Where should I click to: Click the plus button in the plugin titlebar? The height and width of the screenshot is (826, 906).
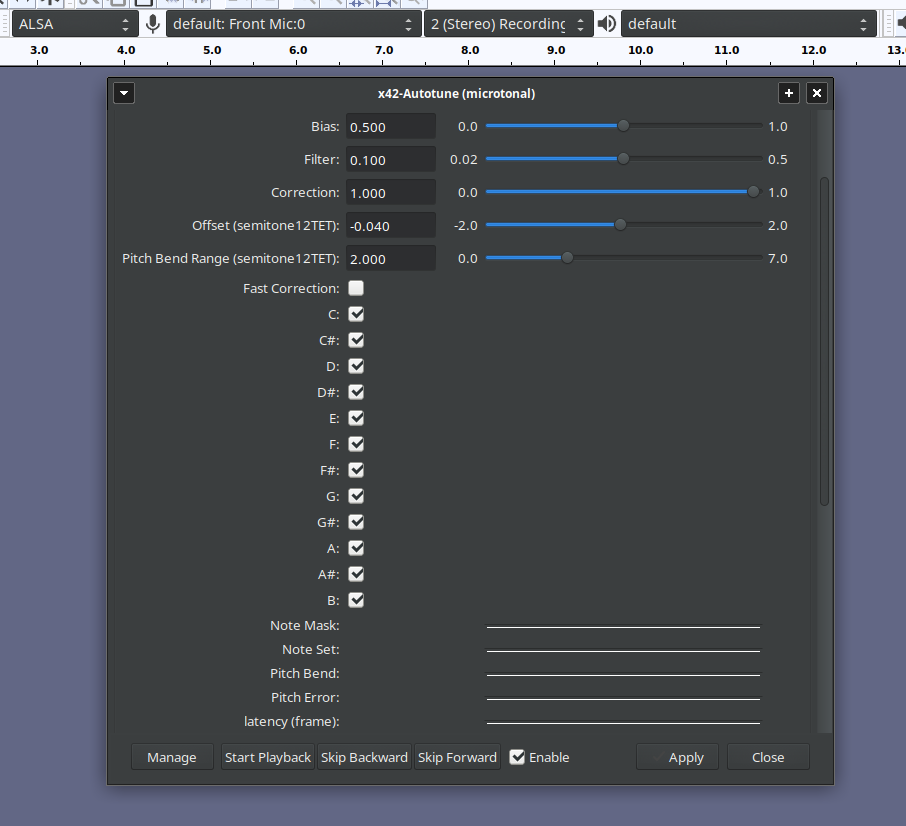(788, 93)
